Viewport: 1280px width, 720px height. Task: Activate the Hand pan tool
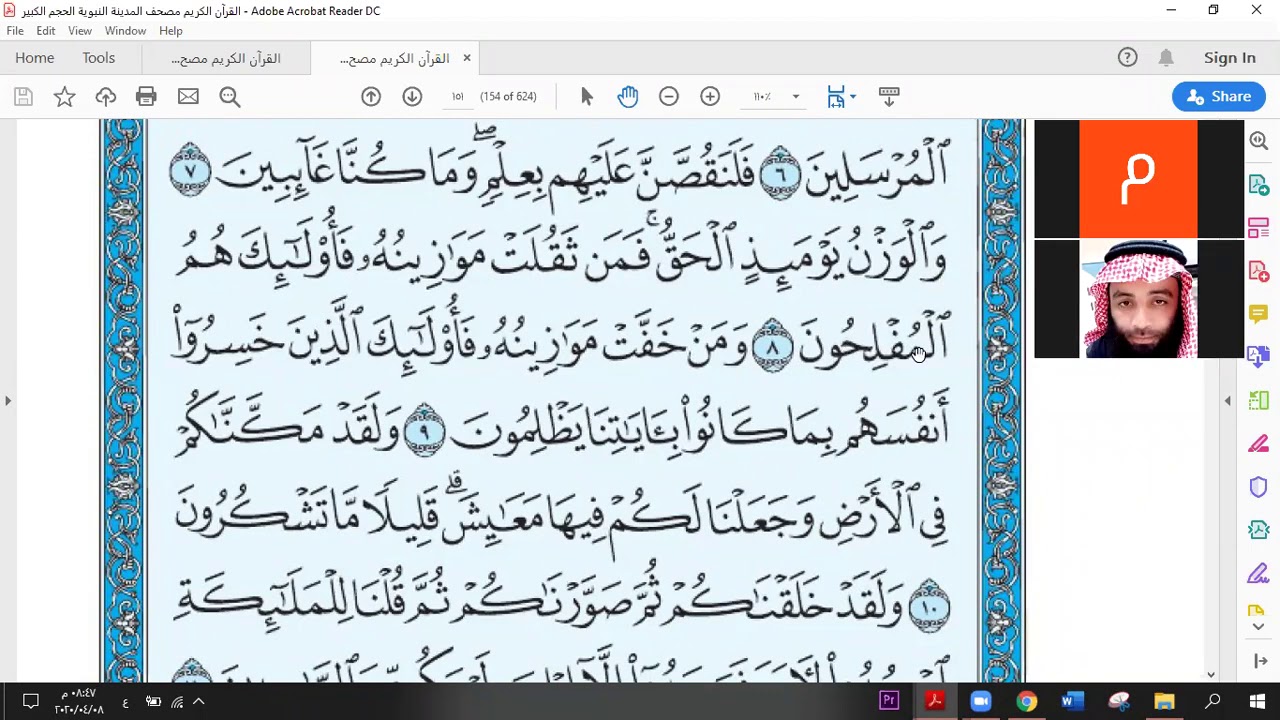coord(628,97)
